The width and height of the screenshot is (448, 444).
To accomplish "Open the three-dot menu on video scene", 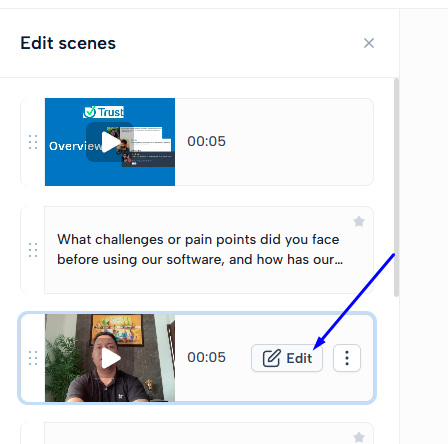I will pos(347,358).
